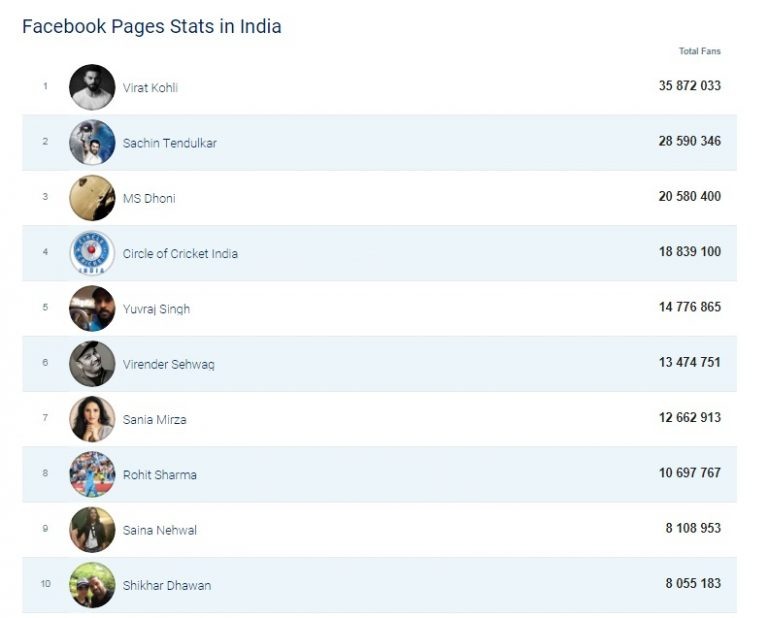The width and height of the screenshot is (768, 618).
Task: Open the Shikhar Dhawan name link
Action: (166, 585)
